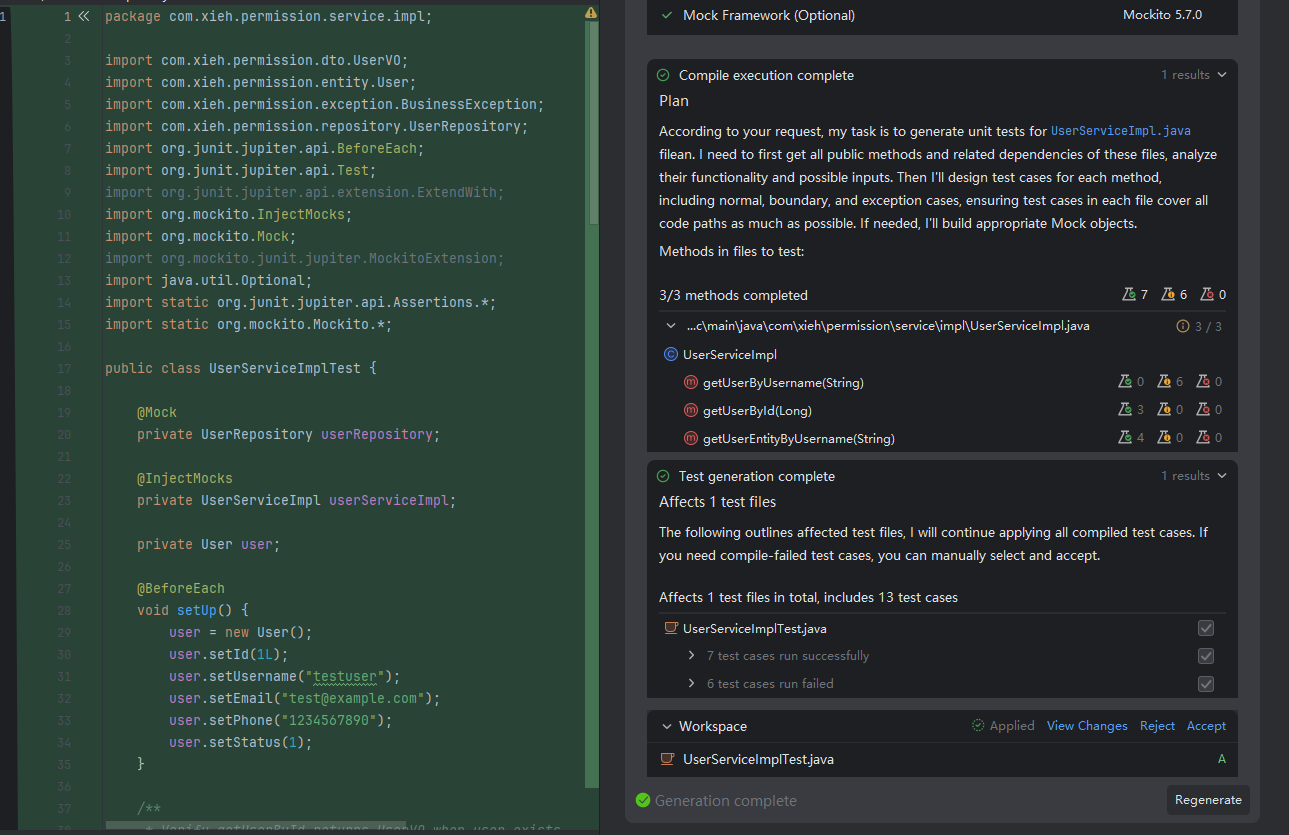The width and height of the screenshot is (1289, 835).
Task: Click the info icon beside 3 / 3
Action: coord(1183,326)
